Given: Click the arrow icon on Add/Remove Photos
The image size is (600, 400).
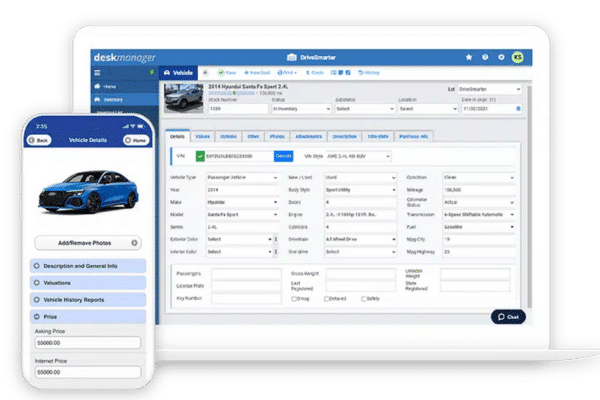Looking at the screenshot, I should click(134, 243).
